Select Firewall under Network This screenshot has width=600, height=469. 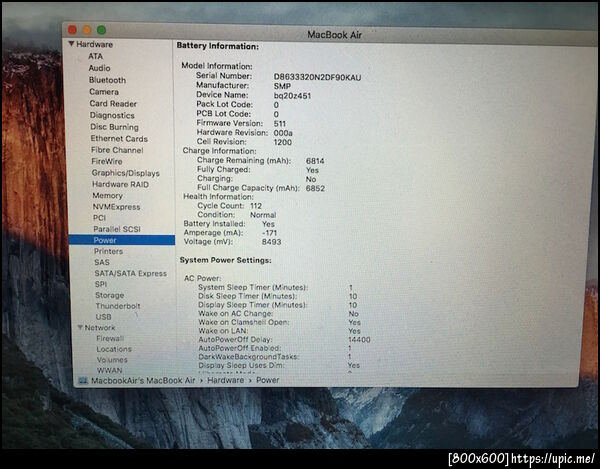(x=110, y=339)
